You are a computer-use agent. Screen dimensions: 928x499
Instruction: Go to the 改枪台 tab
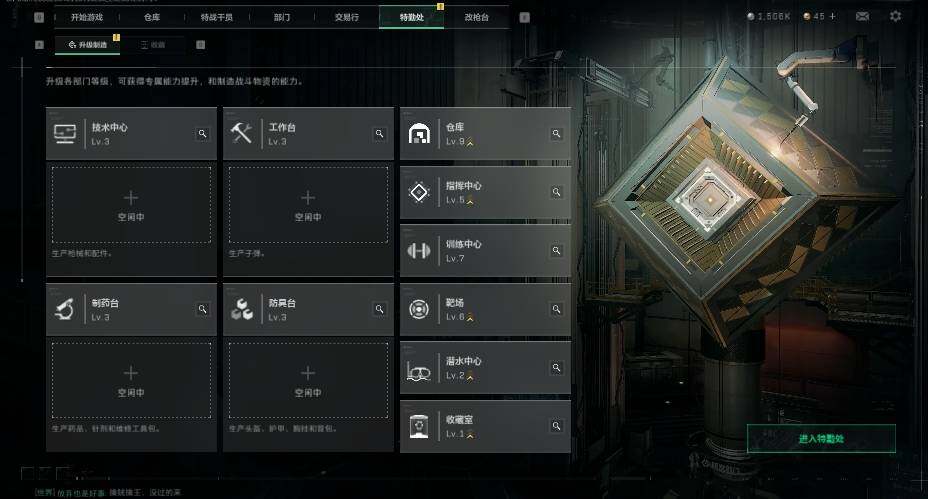(477, 17)
